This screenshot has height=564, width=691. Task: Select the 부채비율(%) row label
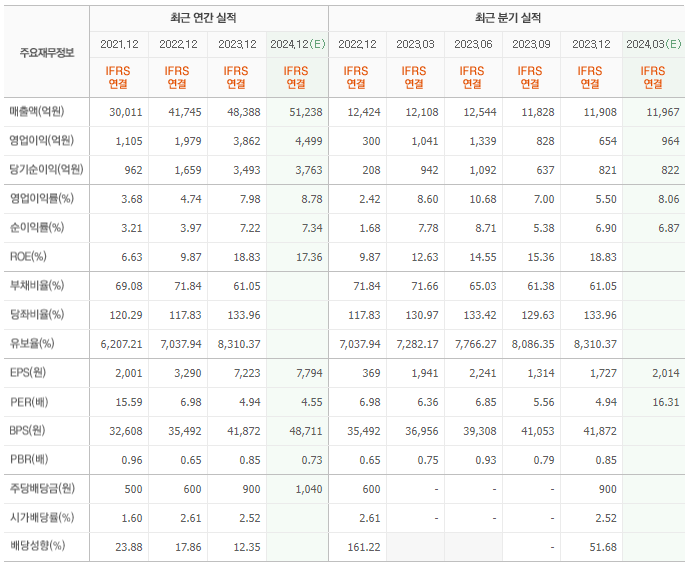[37, 286]
